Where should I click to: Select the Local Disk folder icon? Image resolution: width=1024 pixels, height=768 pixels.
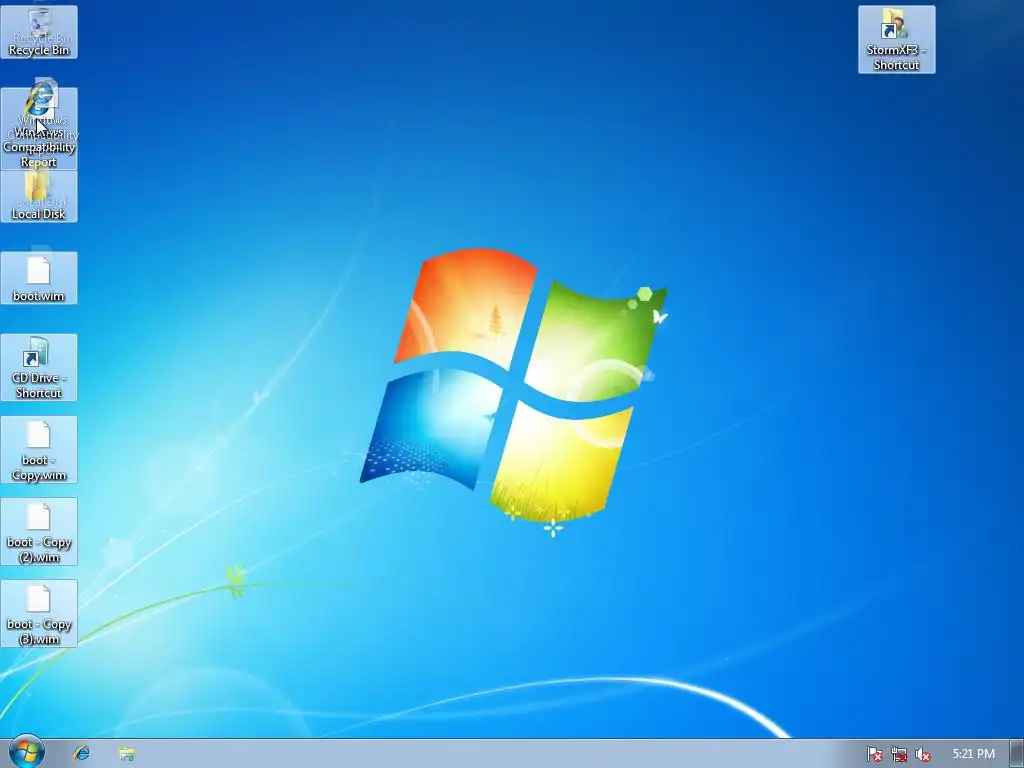point(39,197)
